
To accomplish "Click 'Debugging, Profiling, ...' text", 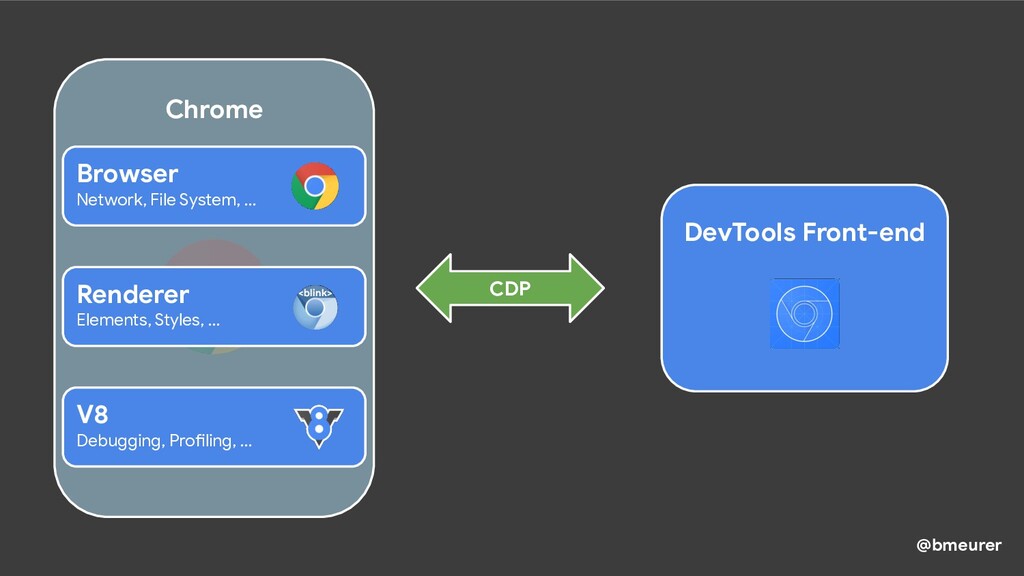I will [x=164, y=441].
